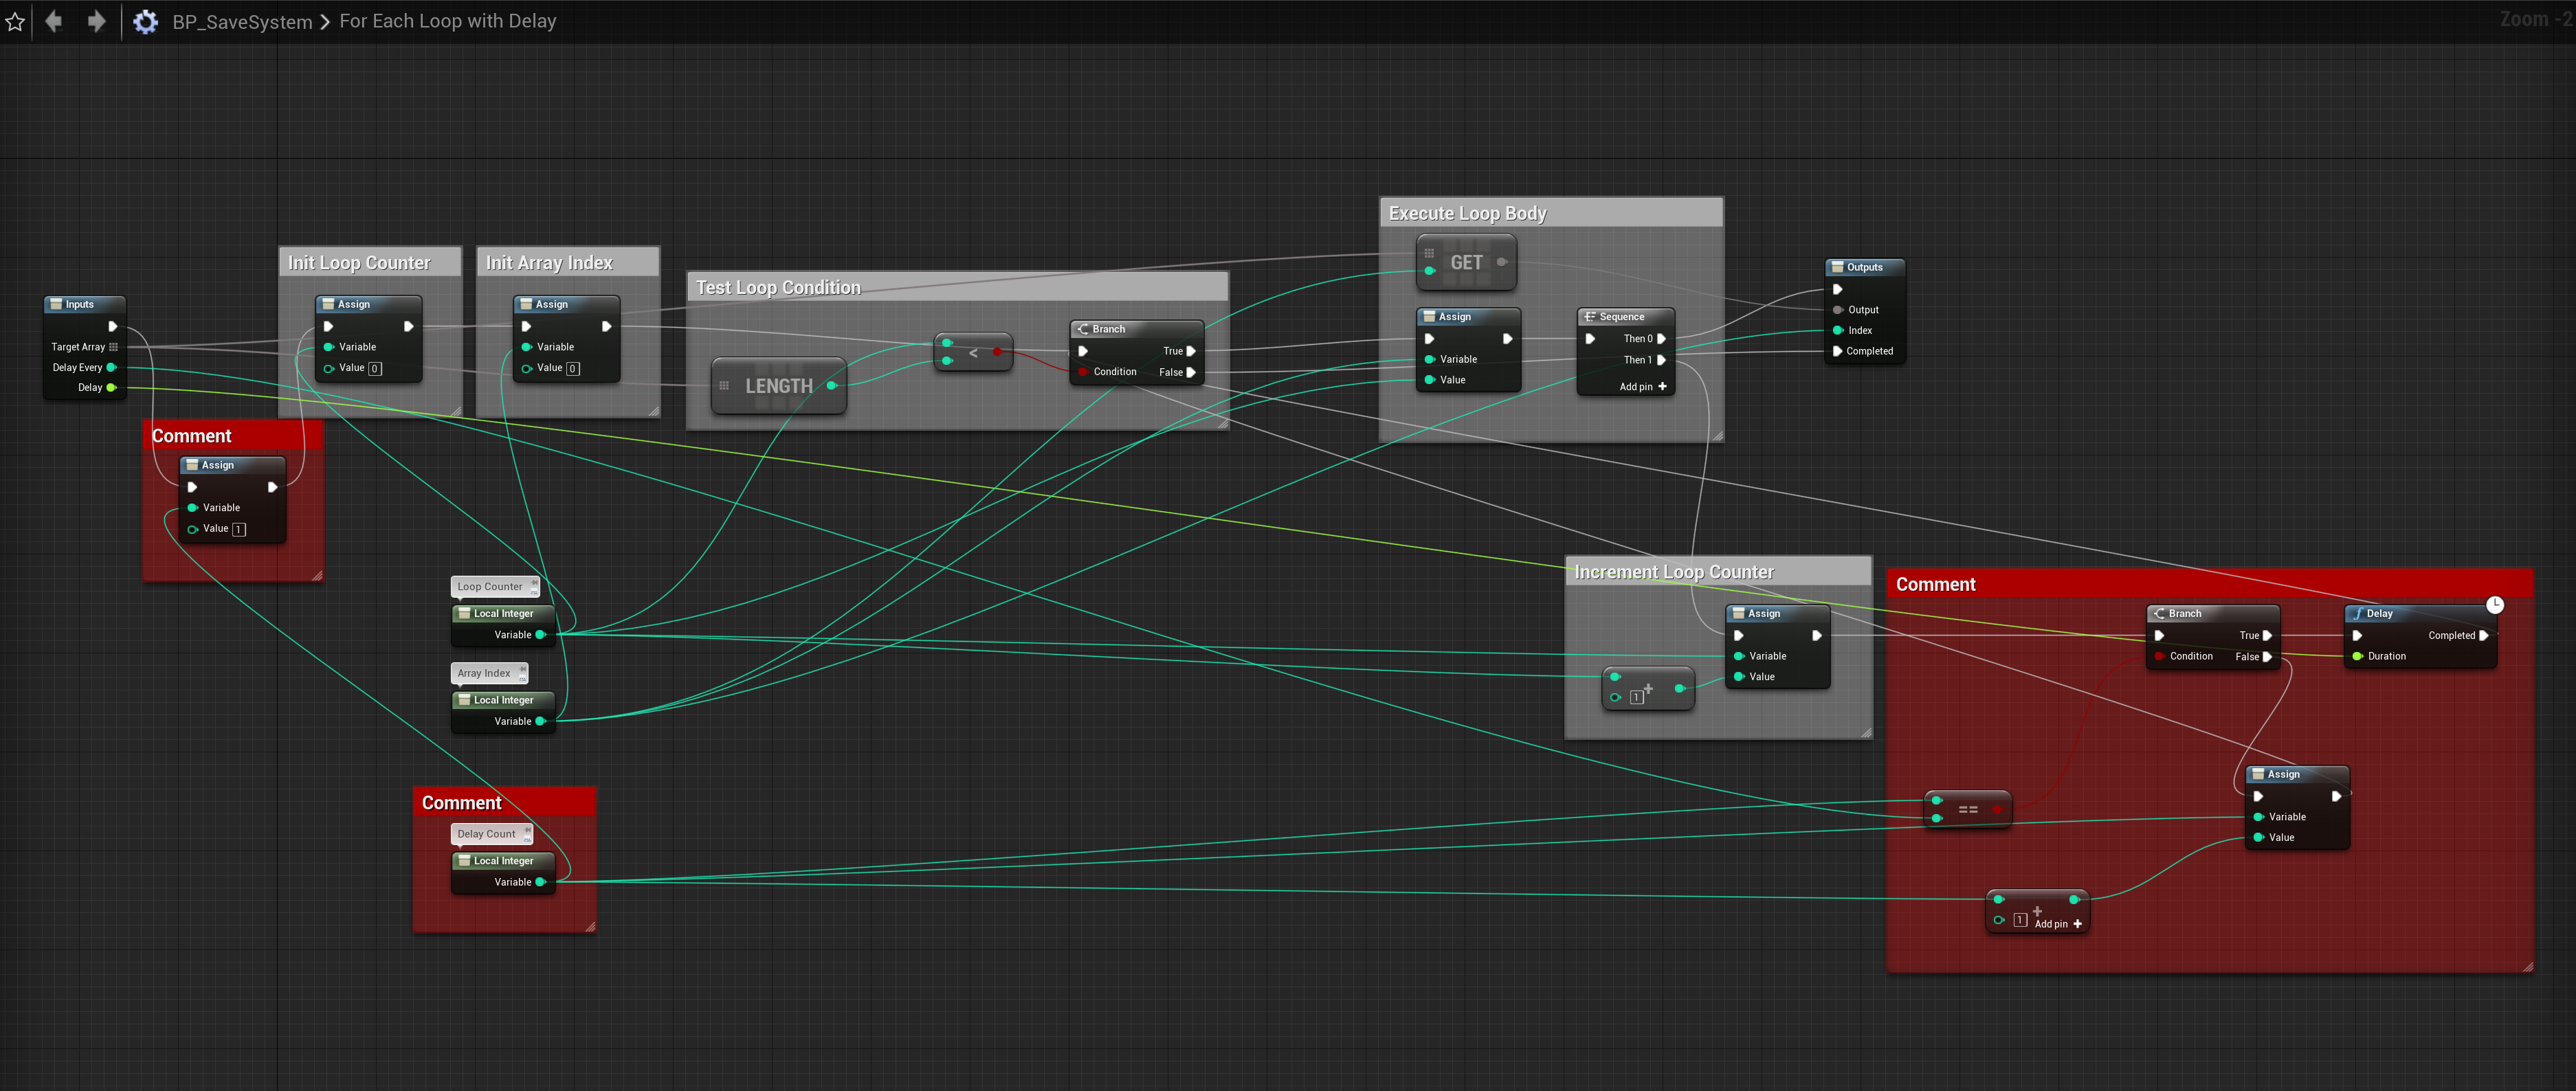Click the Completed exec pin on the Outputs node
The image size is (2576, 1091).
point(1837,351)
